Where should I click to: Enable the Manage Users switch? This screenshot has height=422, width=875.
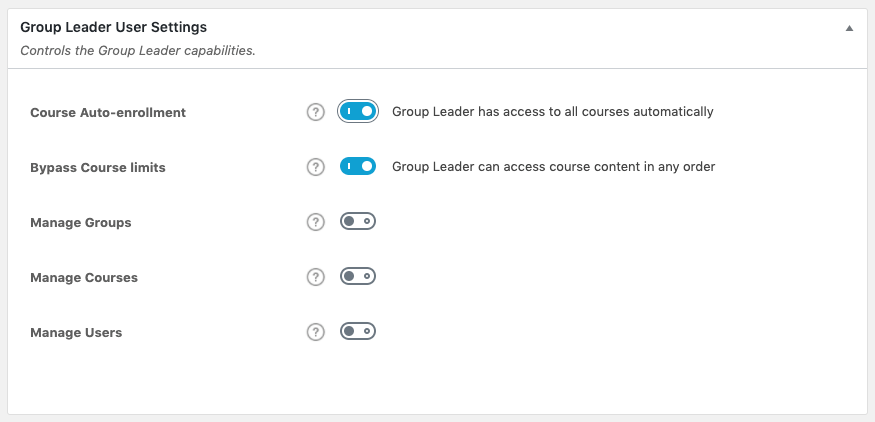(358, 332)
